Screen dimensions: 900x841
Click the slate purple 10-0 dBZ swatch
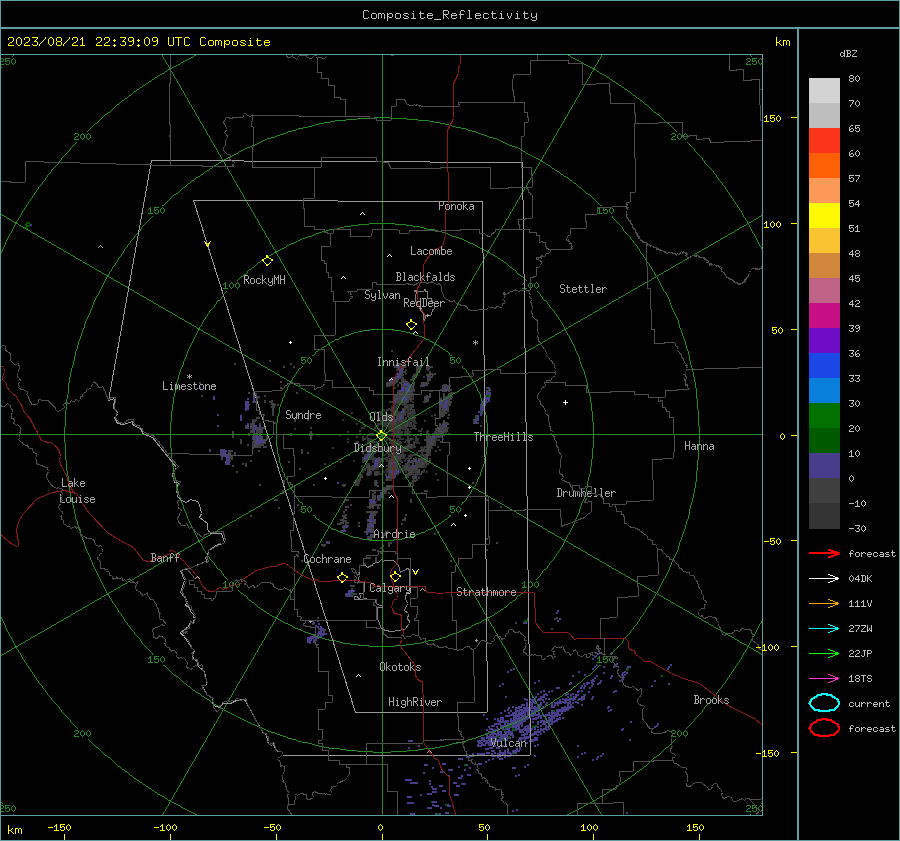824,466
